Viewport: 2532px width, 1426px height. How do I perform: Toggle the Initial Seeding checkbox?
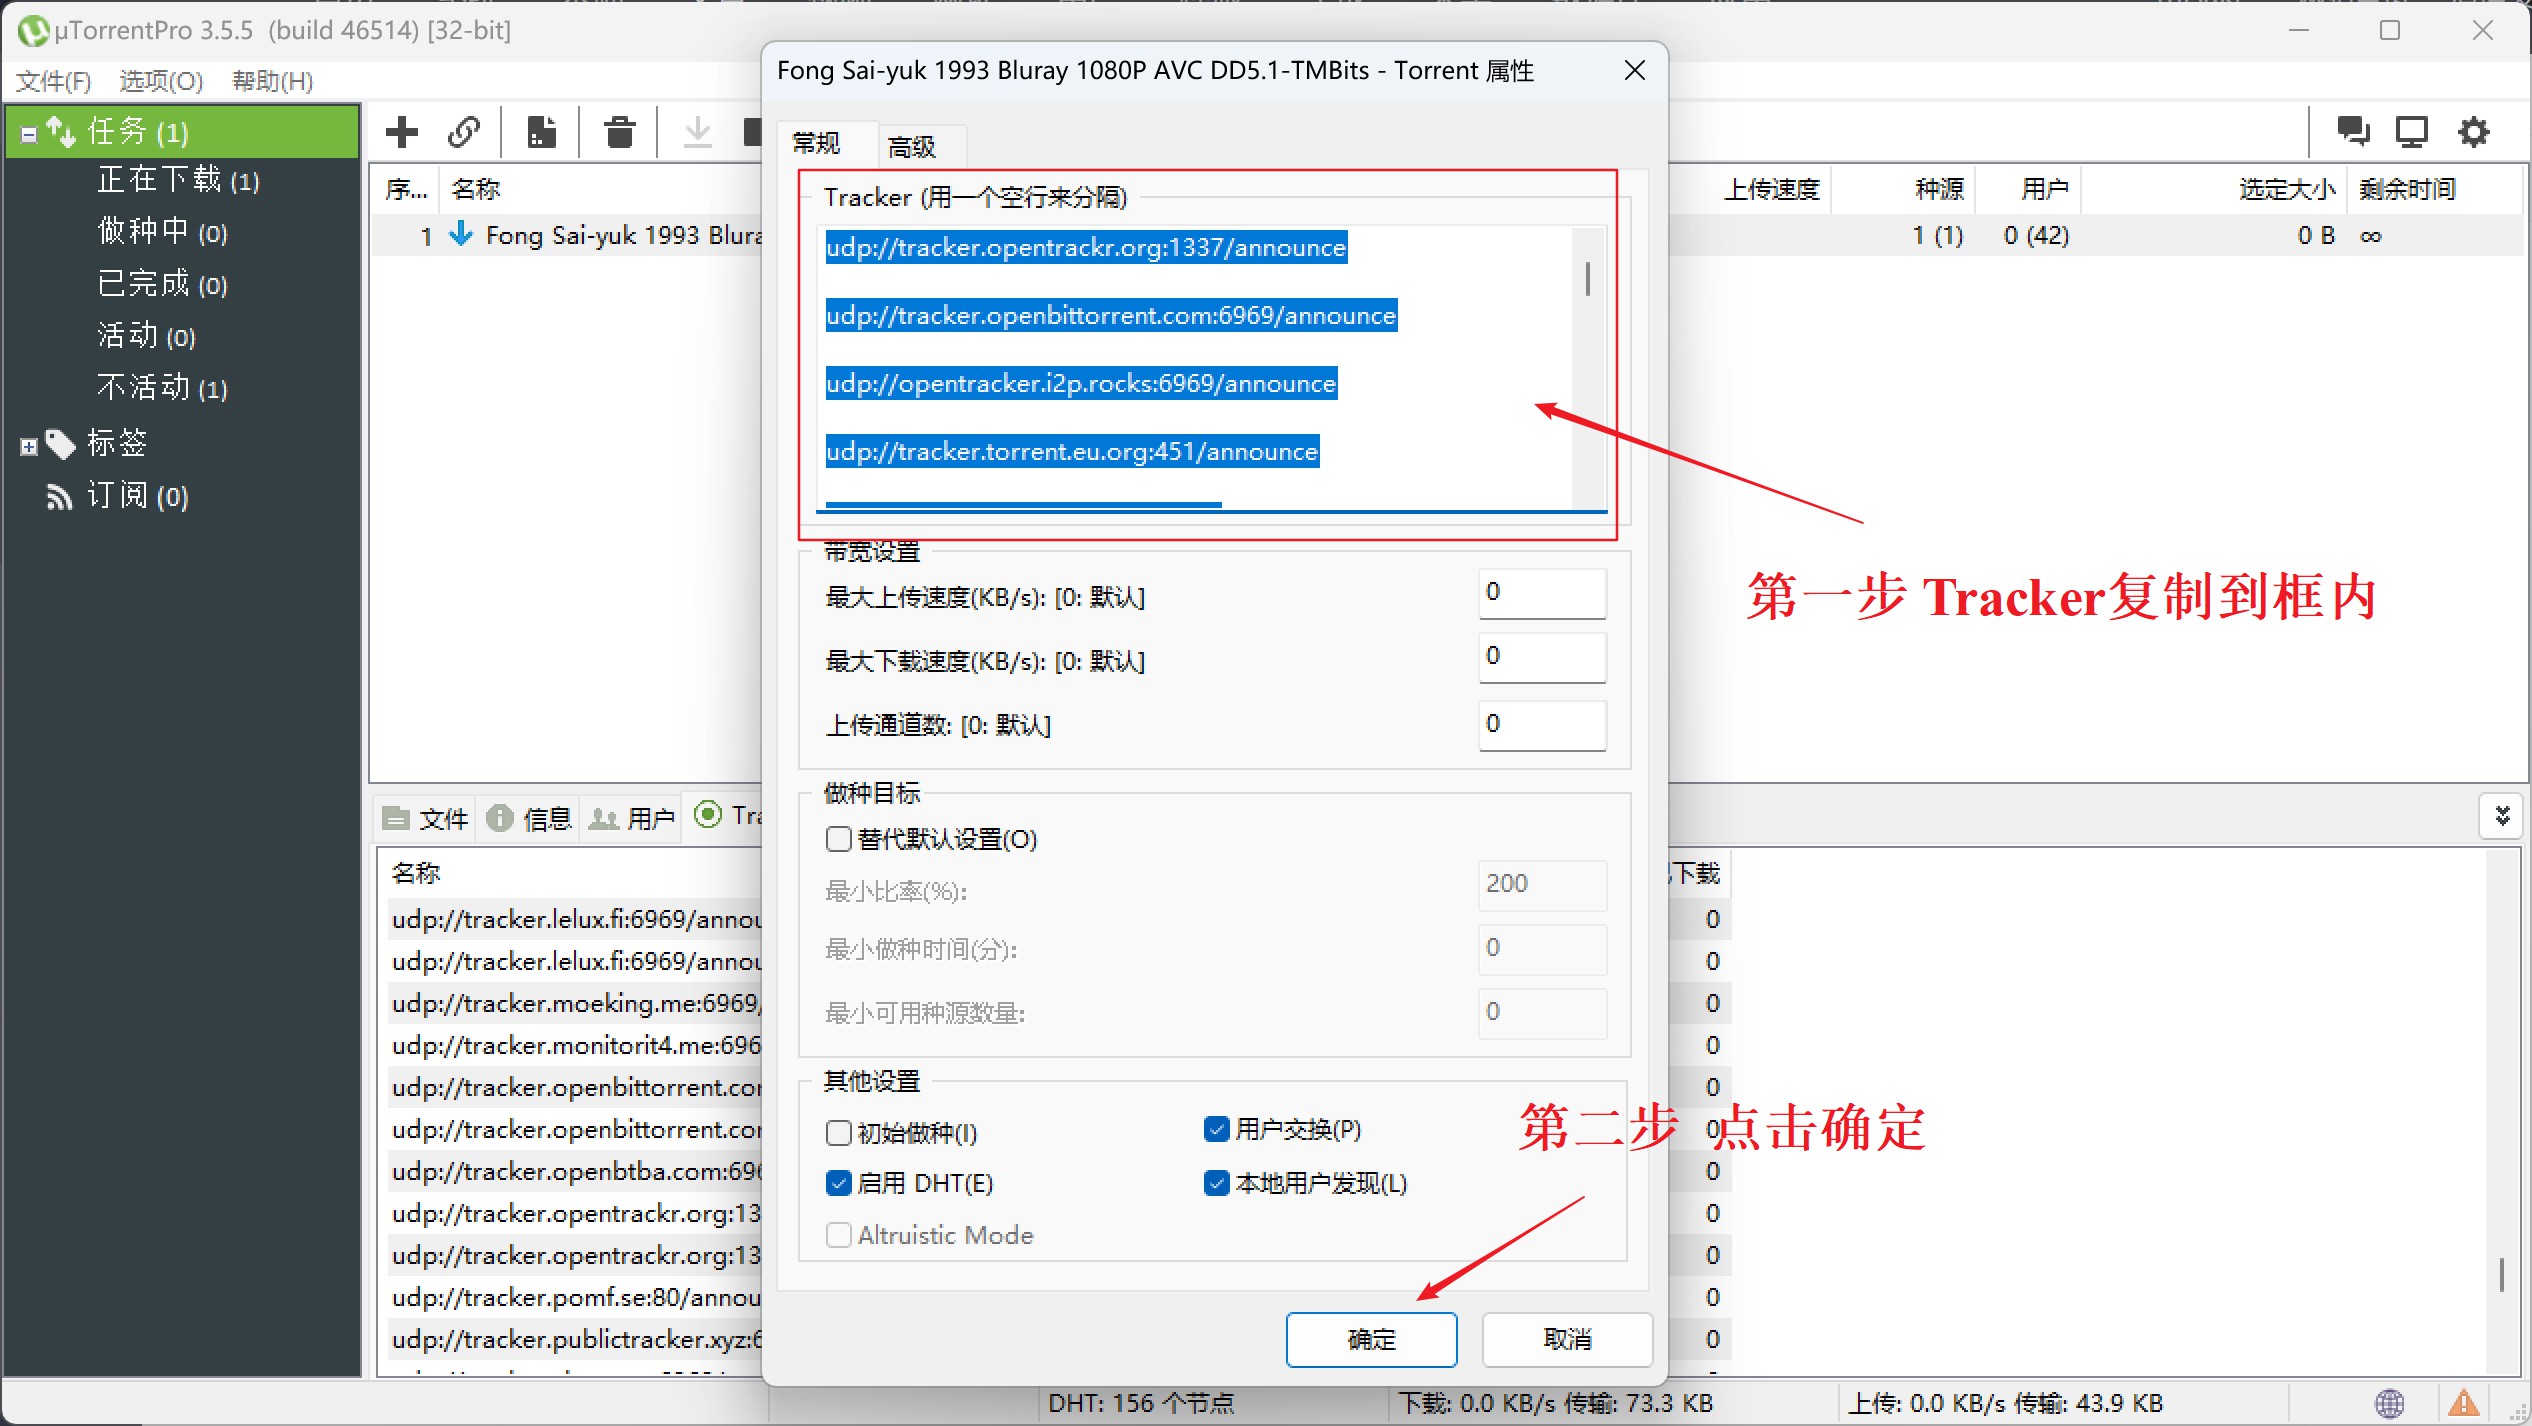[x=839, y=1133]
